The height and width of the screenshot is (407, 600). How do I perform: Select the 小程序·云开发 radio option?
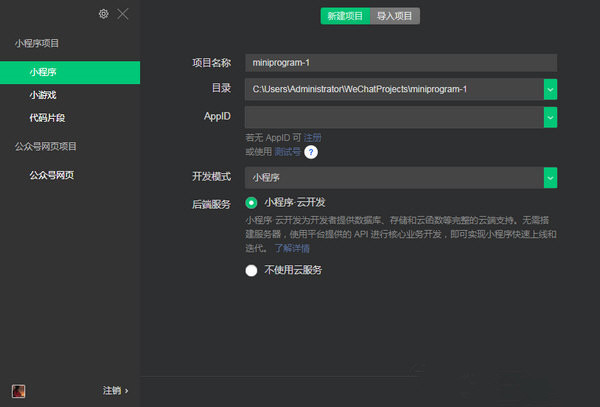pyautogui.click(x=252, y=202)
